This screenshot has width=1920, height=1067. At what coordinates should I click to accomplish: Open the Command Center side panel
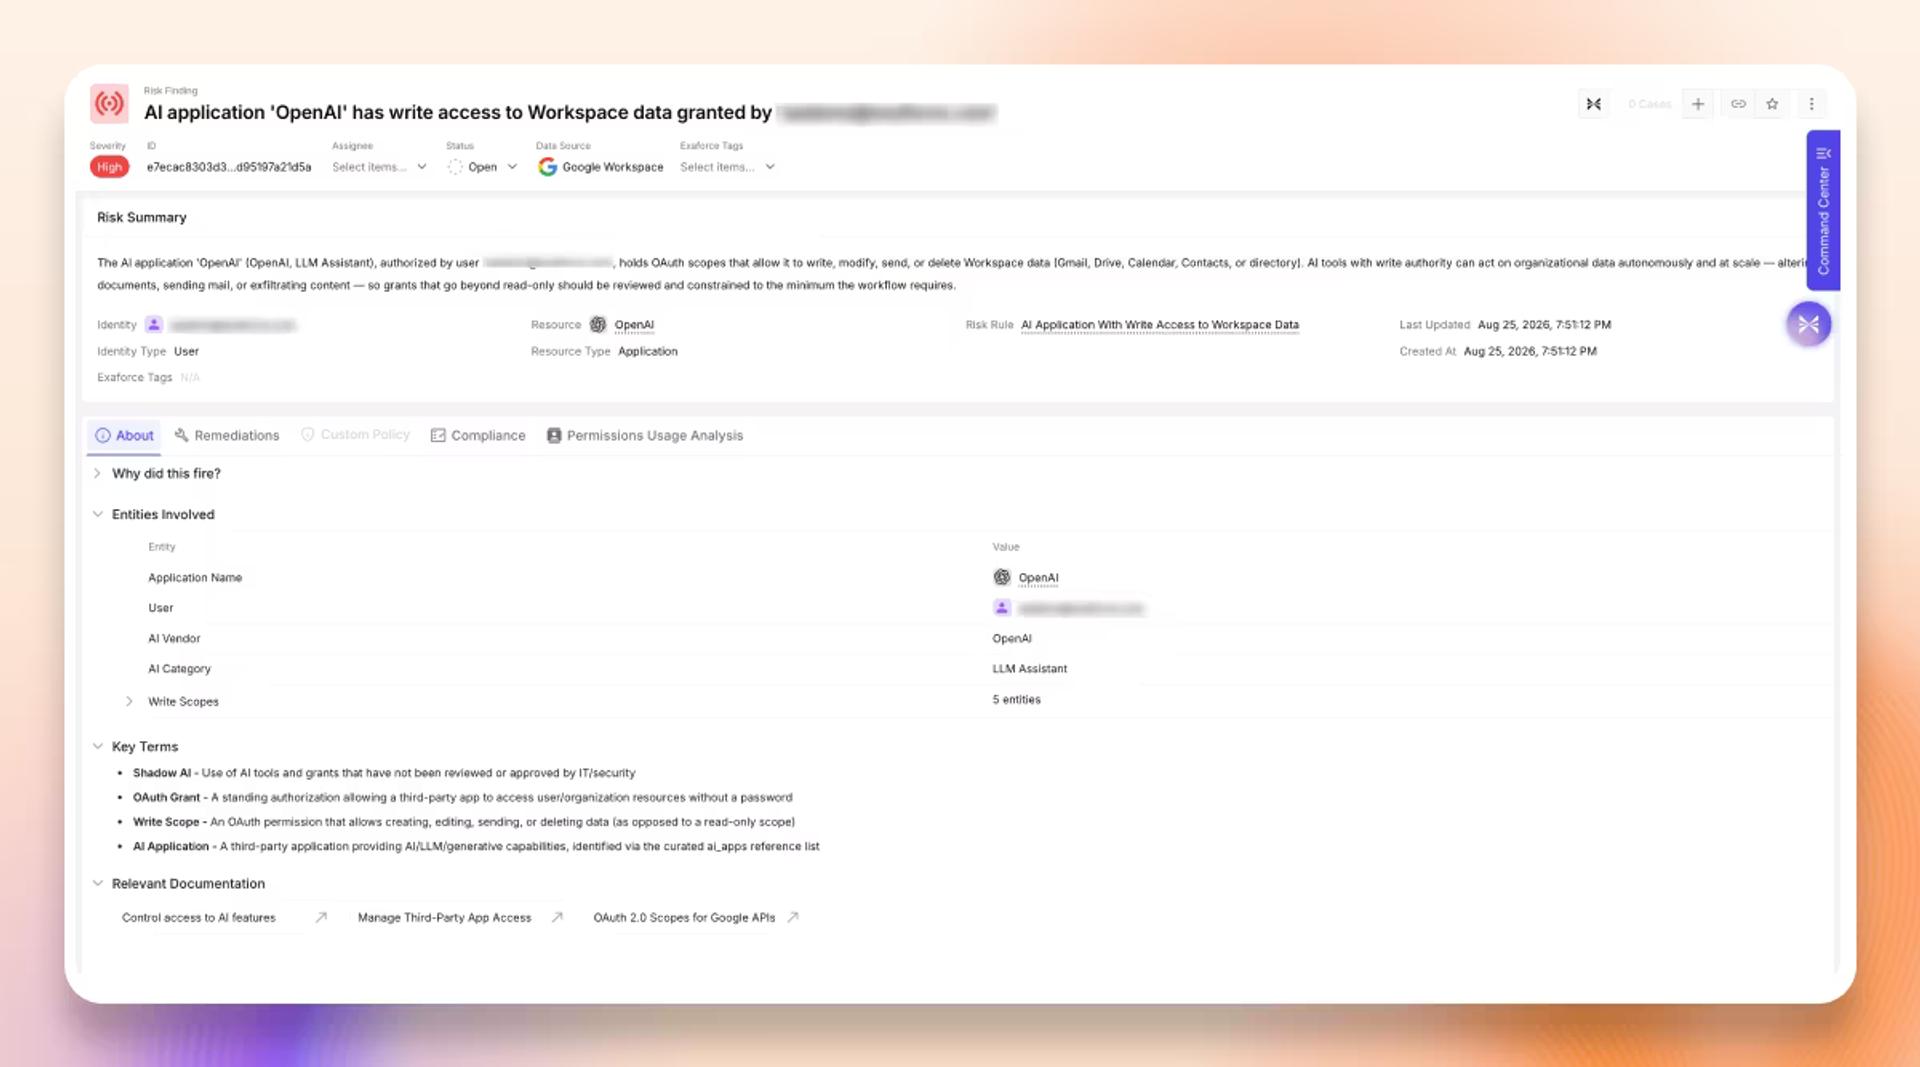(x=1823, y=210)
